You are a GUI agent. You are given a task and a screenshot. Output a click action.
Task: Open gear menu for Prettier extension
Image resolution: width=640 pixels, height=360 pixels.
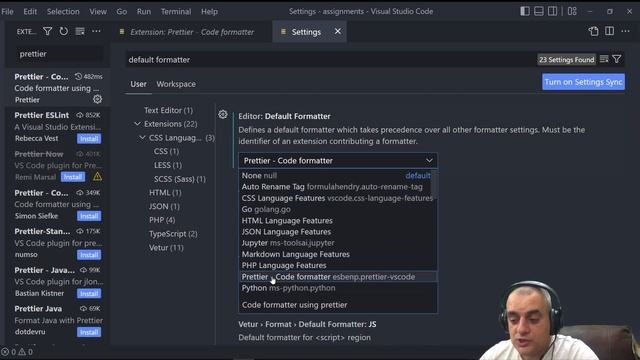point(97,99)
